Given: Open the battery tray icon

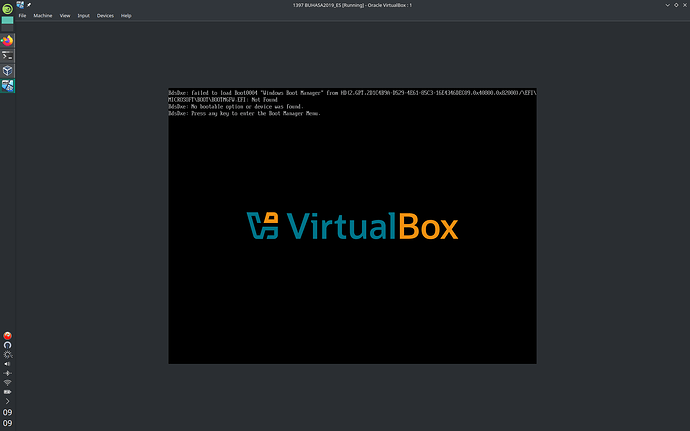Looking at the screenshot, I should point(7,392).
